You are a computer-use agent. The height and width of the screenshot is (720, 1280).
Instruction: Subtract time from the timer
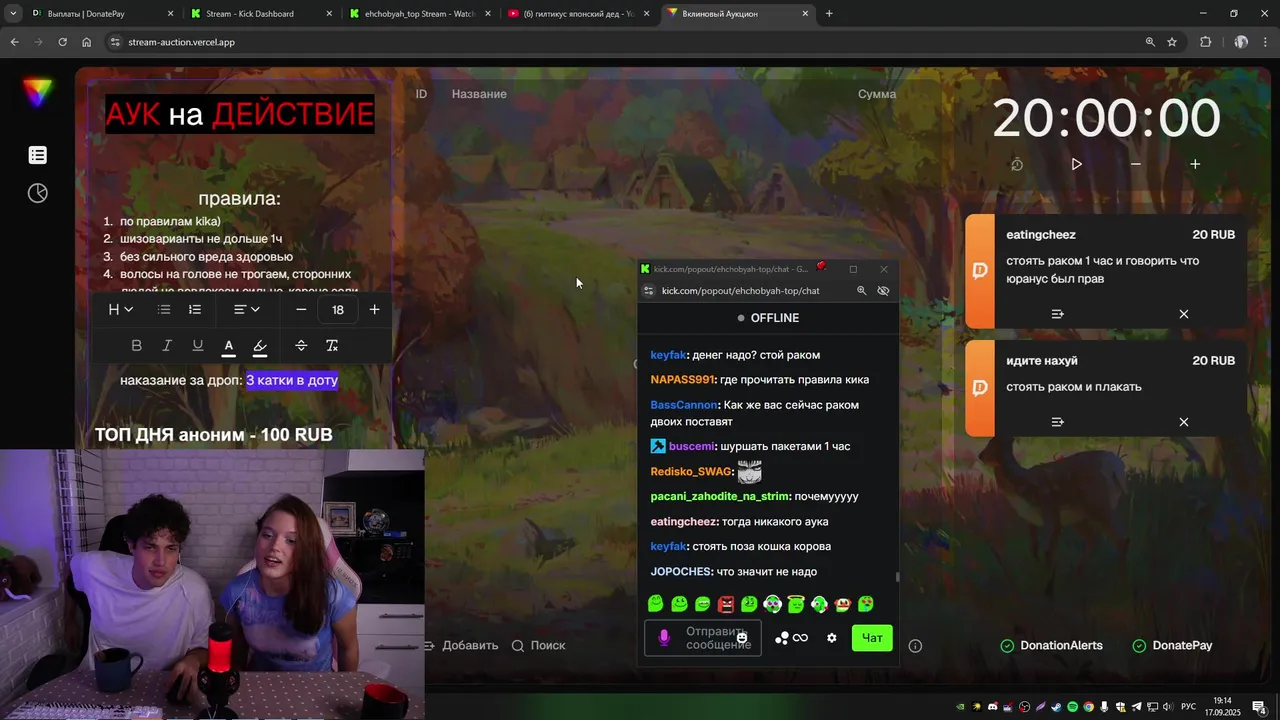click(1136, 164)
